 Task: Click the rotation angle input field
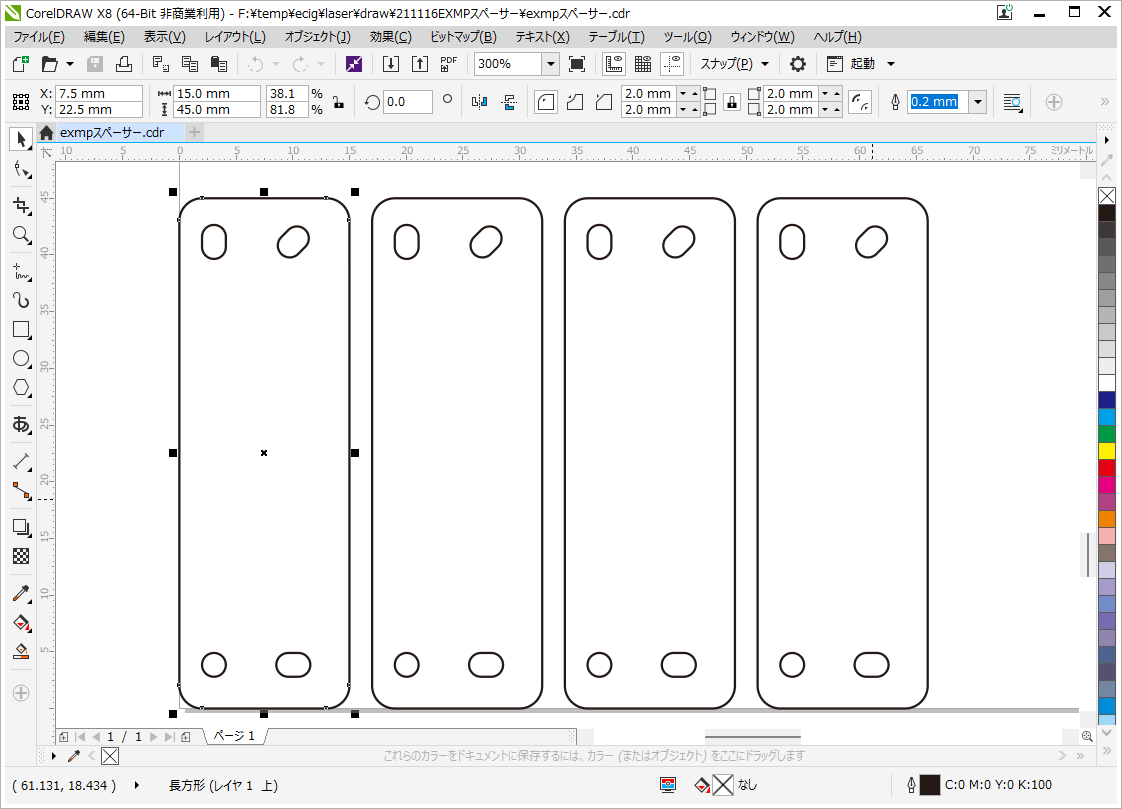click(408, 102)
